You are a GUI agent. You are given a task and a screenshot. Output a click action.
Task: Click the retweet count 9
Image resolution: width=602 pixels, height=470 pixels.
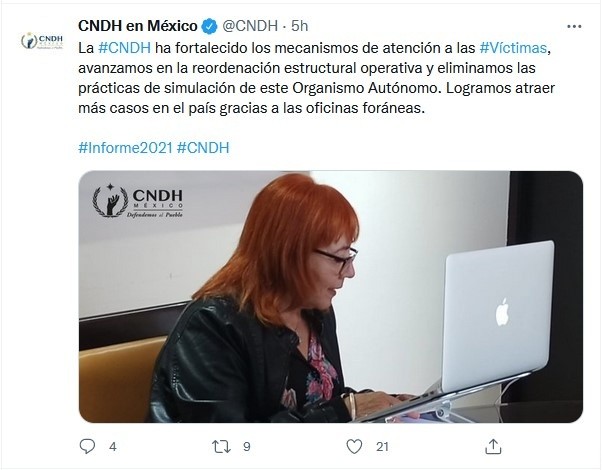pyautogui.click(x=247, y=447)
